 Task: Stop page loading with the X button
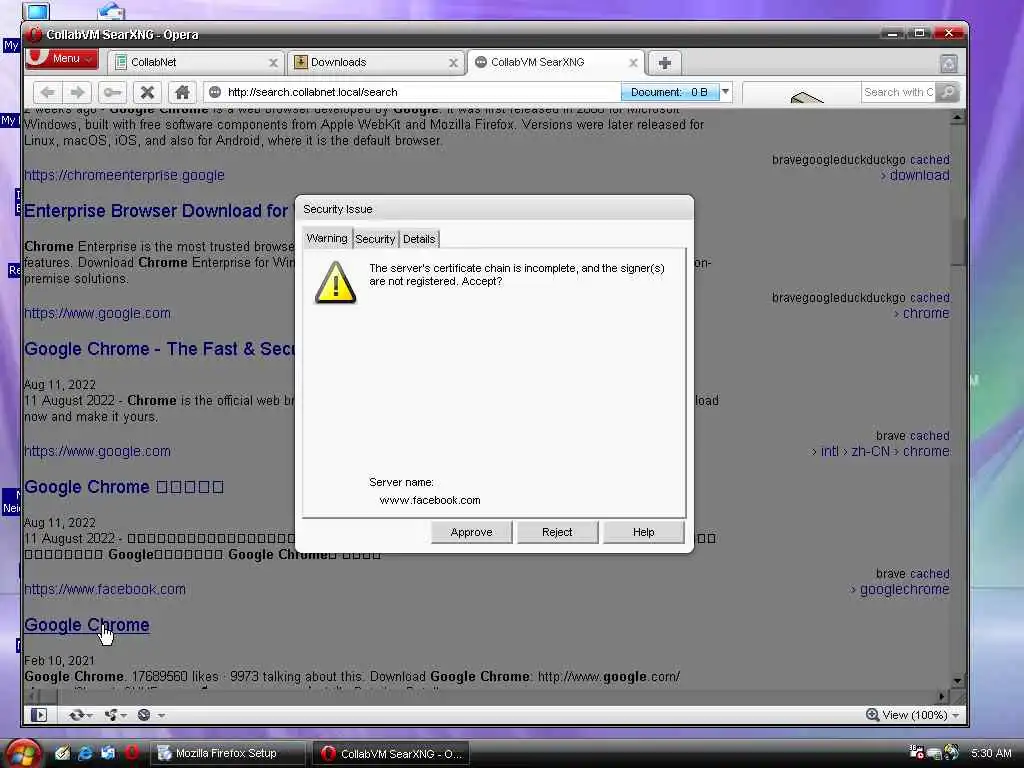148,92
